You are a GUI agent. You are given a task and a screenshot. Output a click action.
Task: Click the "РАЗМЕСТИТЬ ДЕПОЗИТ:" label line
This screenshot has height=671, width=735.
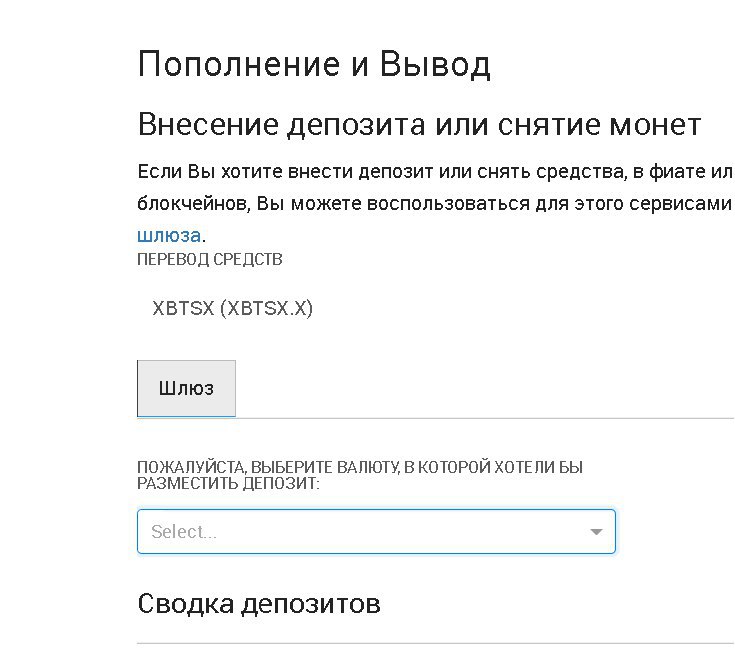click(x=228, y=483)
